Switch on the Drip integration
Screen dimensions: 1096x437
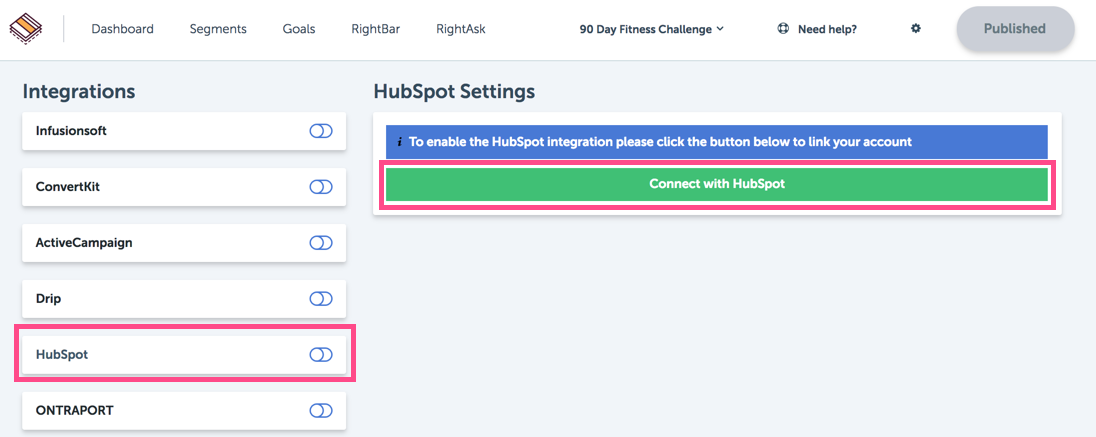click(x=321, y=299)
